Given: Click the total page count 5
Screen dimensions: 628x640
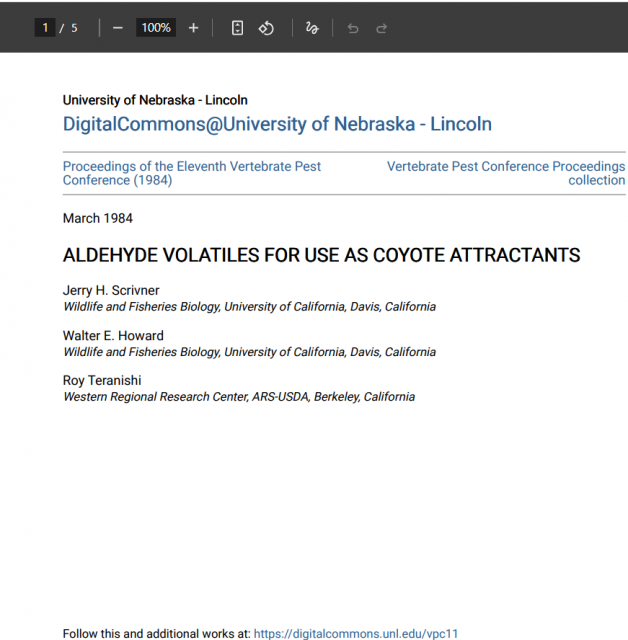Looking at the screenshot, I should [74, 28].
